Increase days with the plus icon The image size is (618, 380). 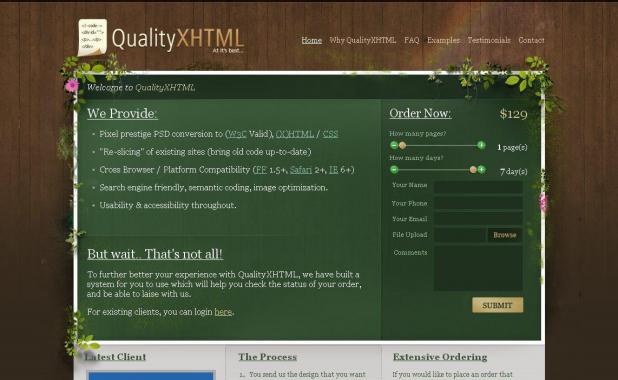point(481,170)
